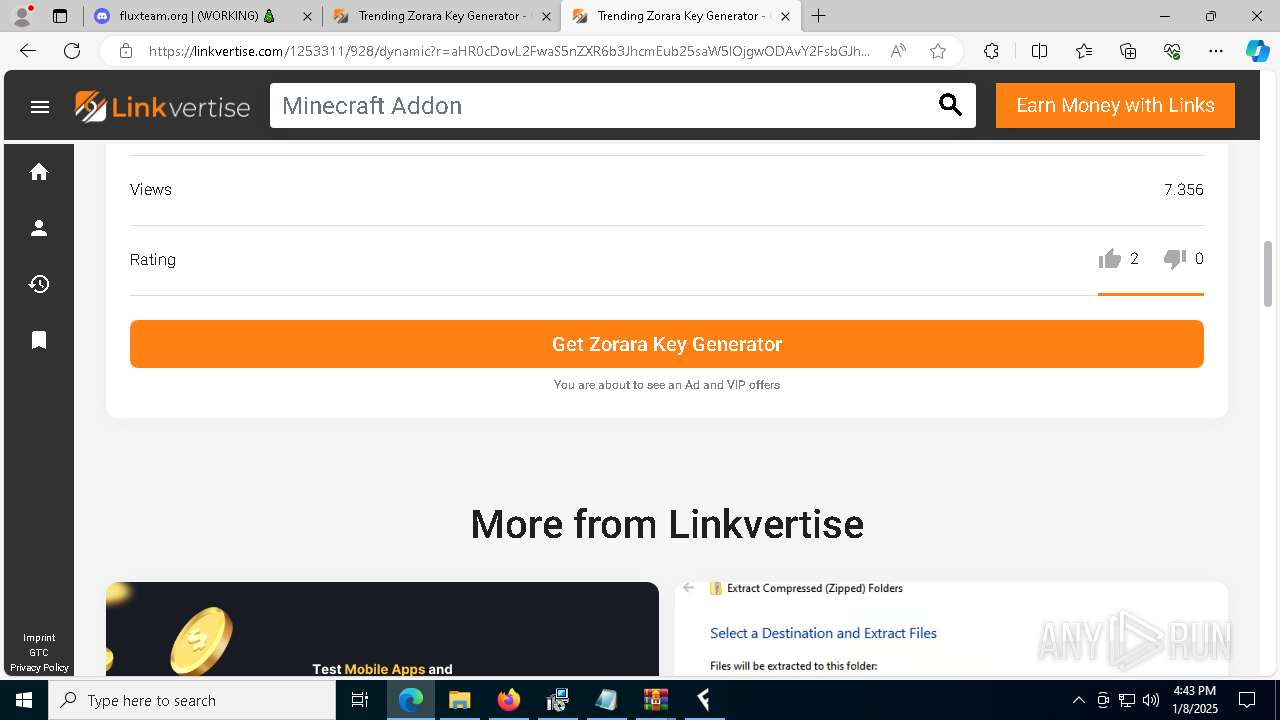Click the More from Linkvertise heading
The image size is (1280, 720).
[x=667, y=524]
